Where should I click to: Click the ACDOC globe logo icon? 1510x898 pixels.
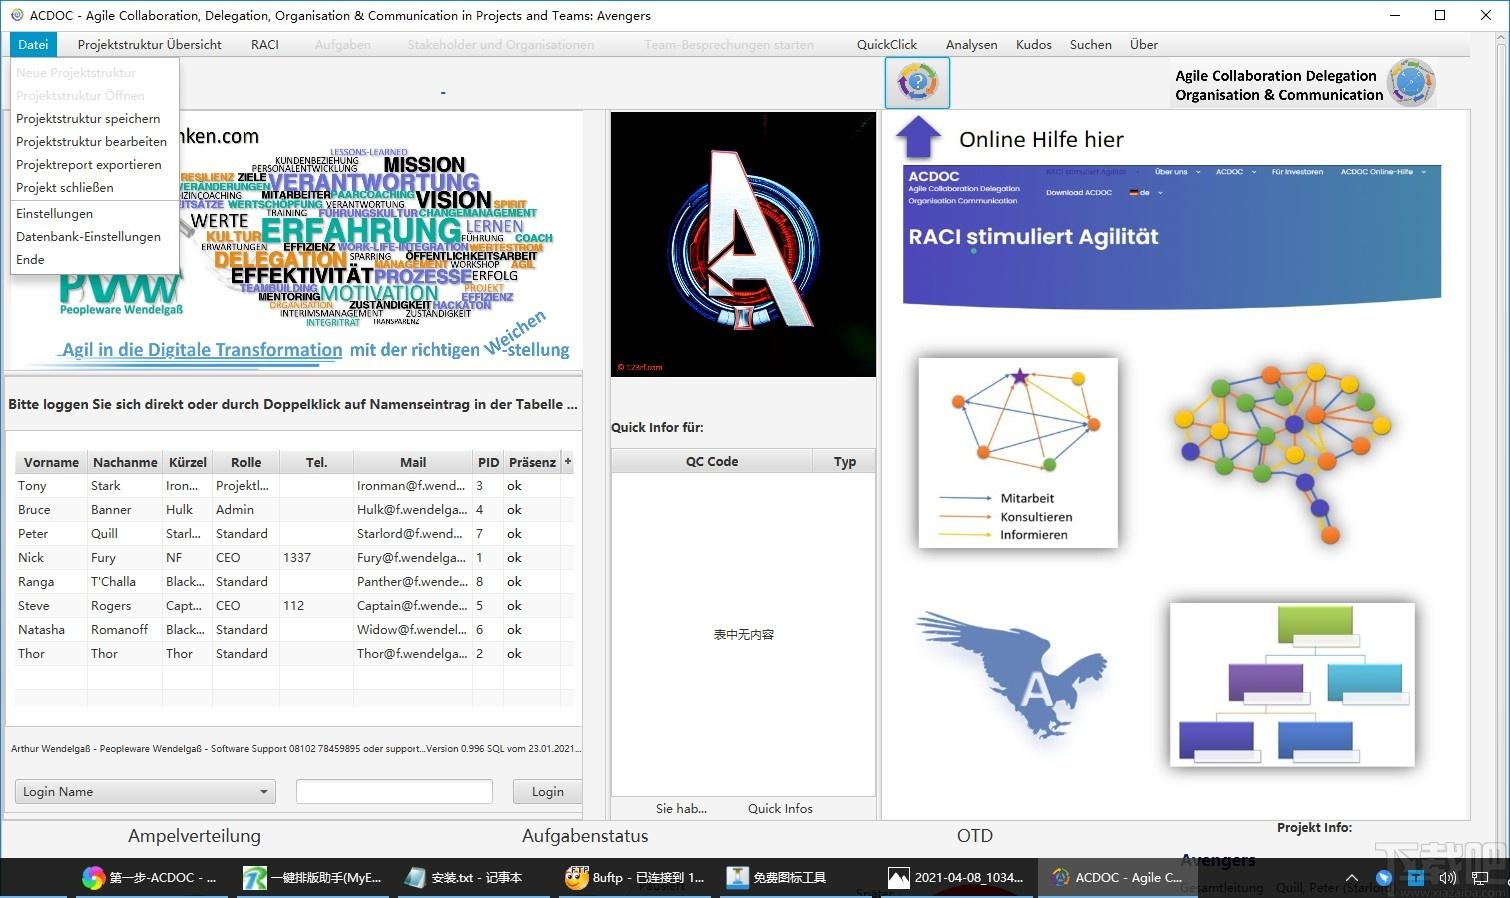1412,83
